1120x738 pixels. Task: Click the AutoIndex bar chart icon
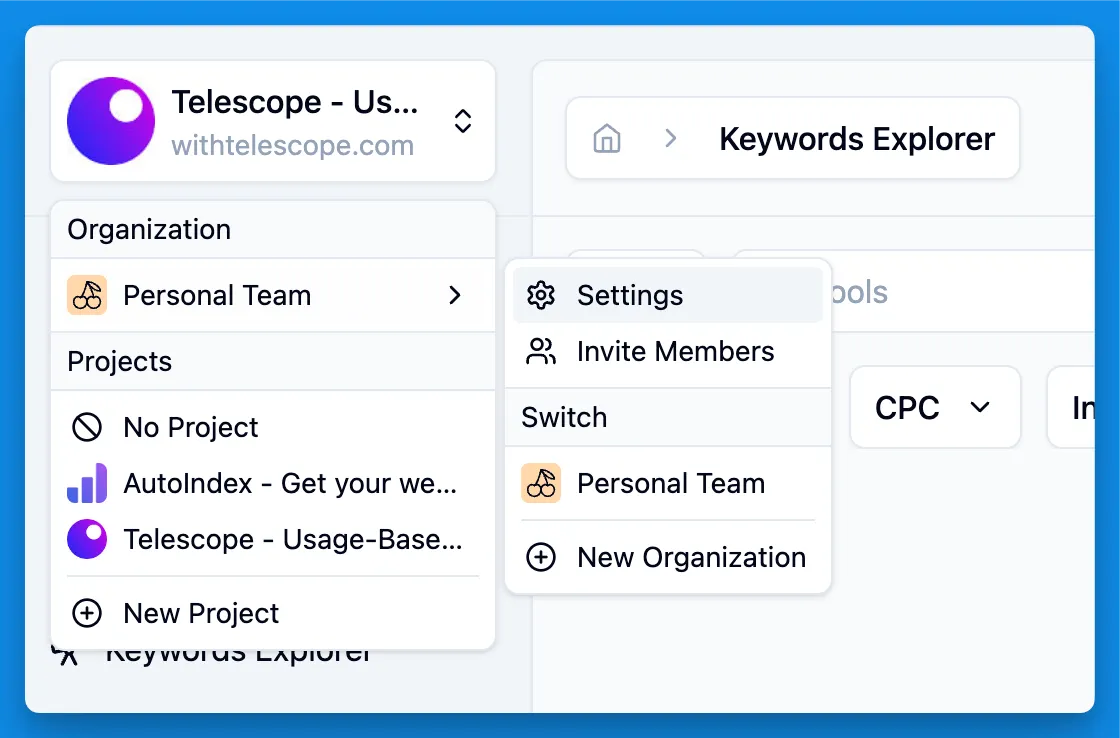87,483
